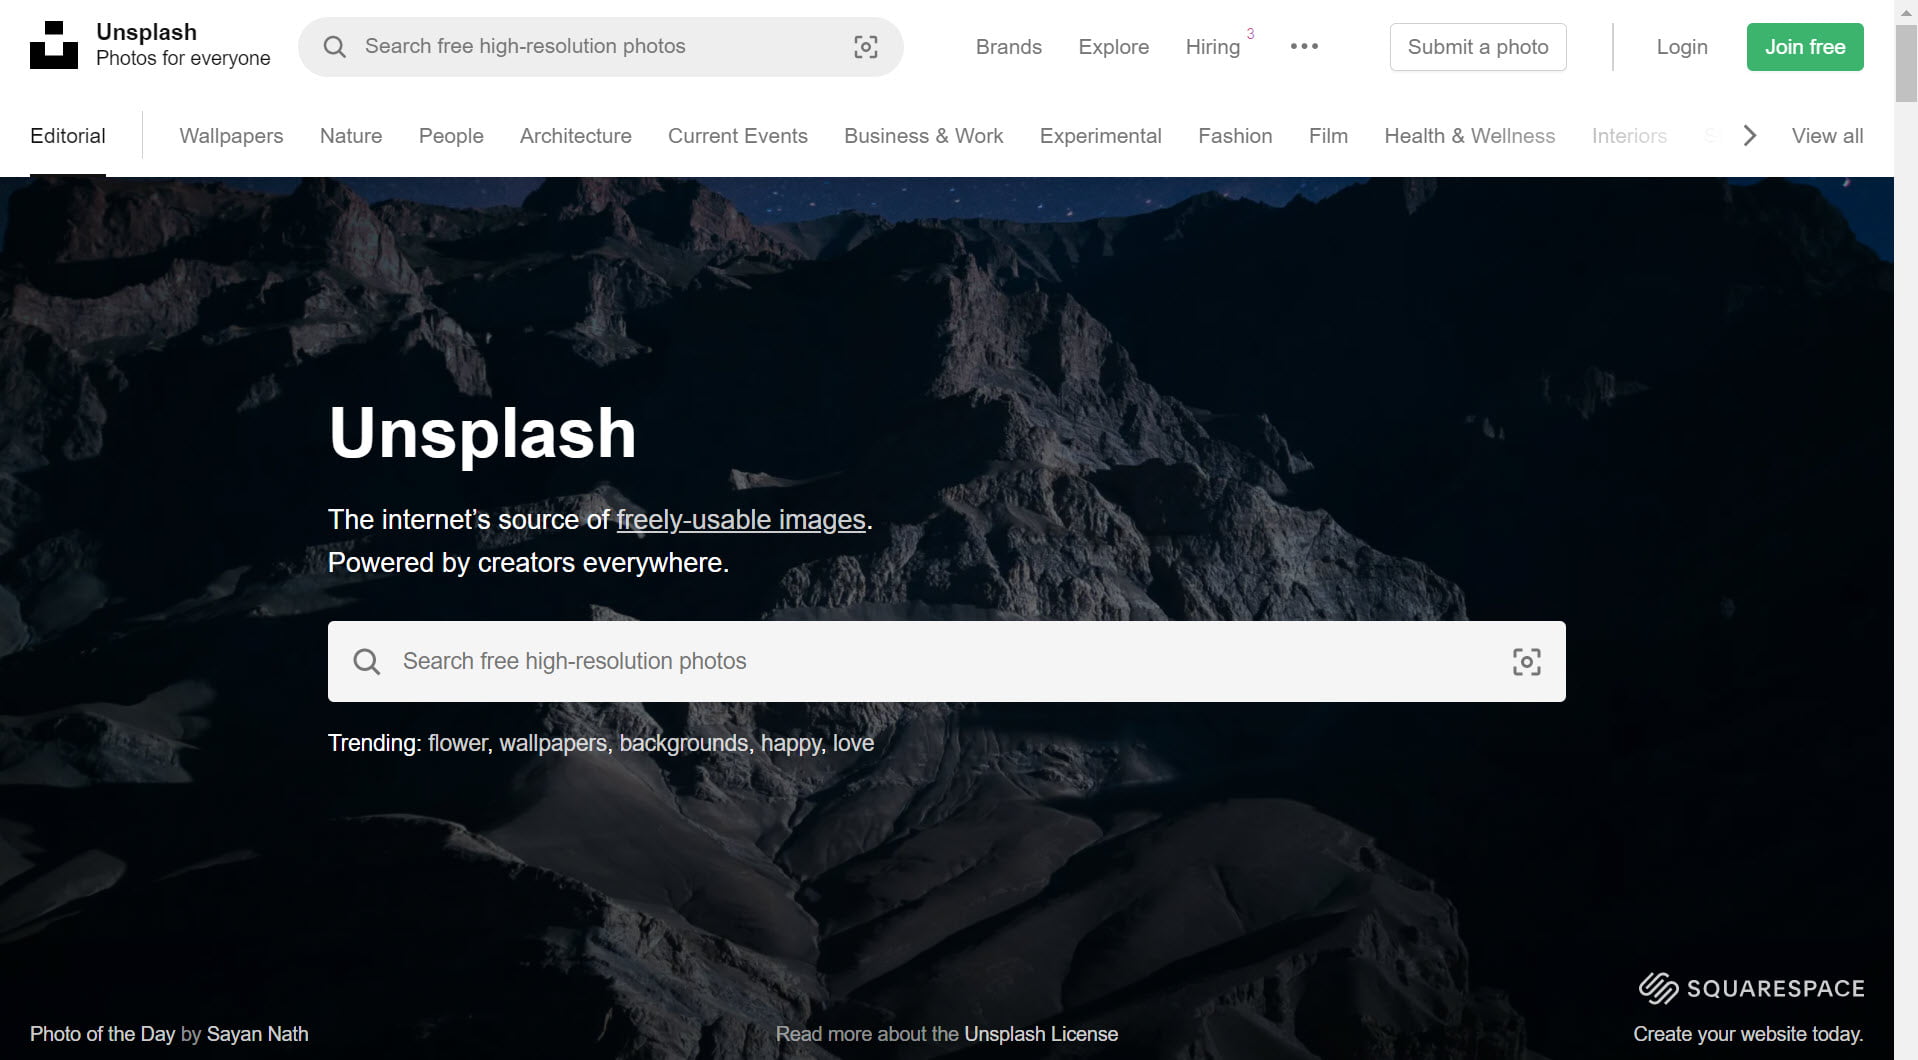Open the Login link
Viewport: 1918px width, 1060px height.
(x=1681, y=47)
